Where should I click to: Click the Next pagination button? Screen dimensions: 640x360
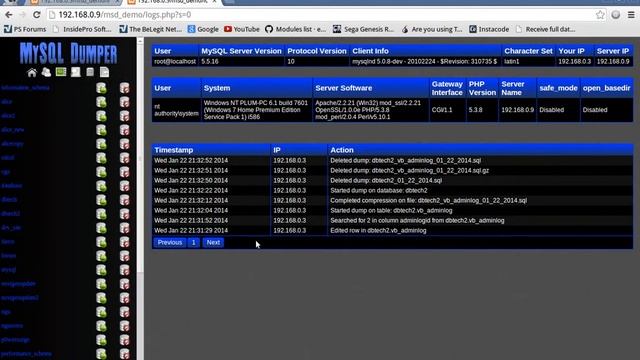[213, 242]
